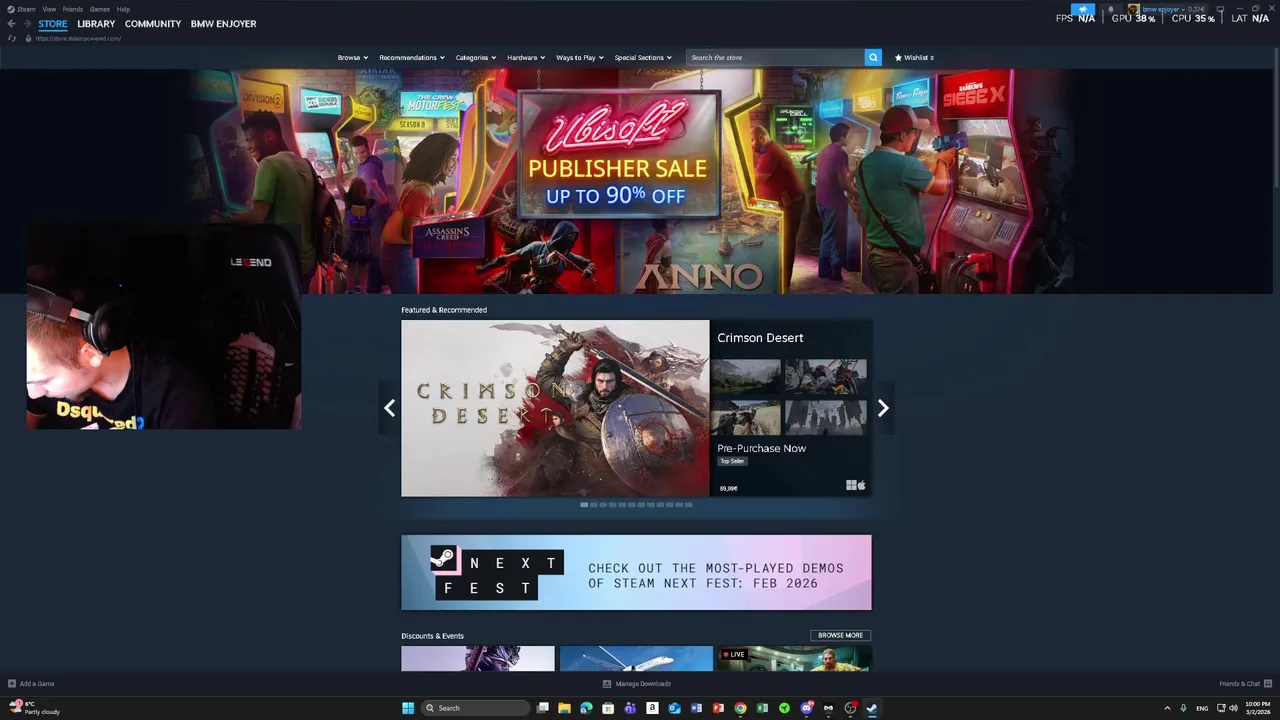1280x720 pixels.
Task: Open the Steam menu
Action: point(26,9)
